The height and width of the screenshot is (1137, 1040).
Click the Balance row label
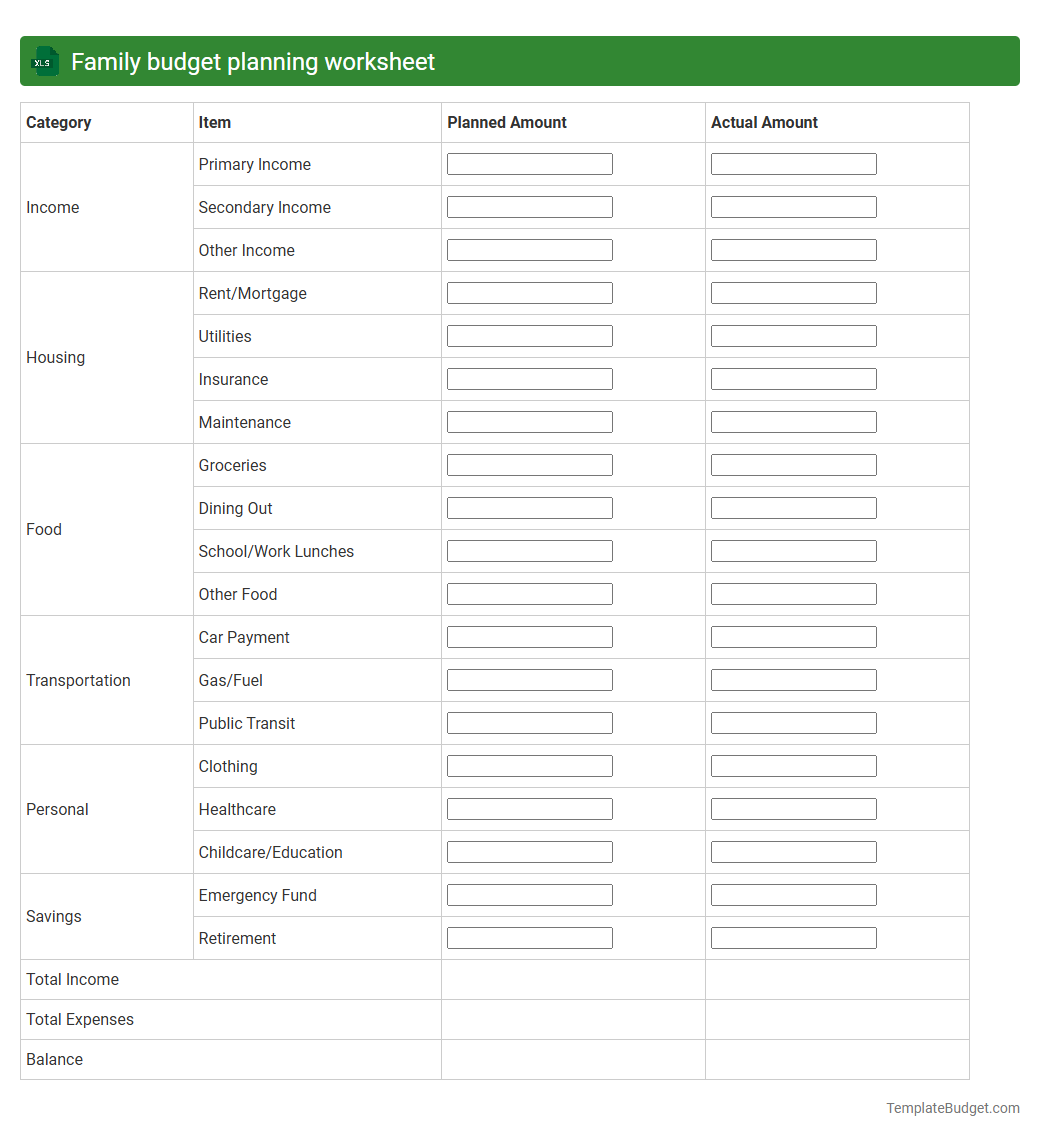coord(54,1059)
